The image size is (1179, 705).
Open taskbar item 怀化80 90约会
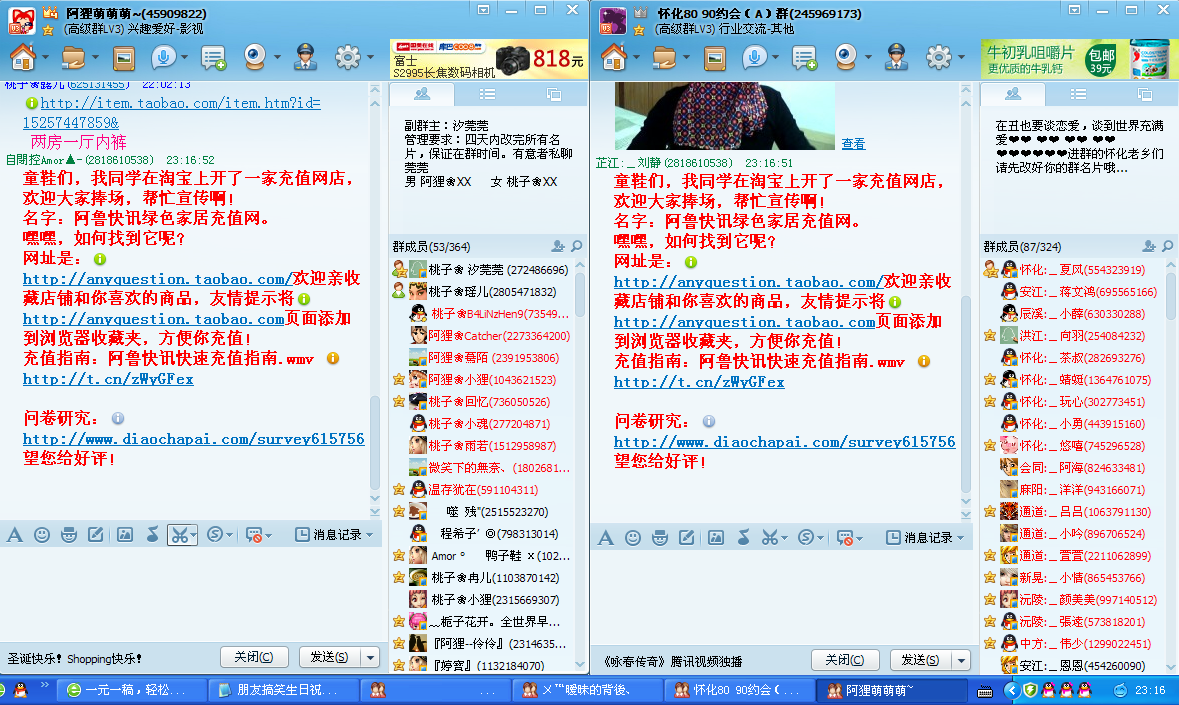738,689
